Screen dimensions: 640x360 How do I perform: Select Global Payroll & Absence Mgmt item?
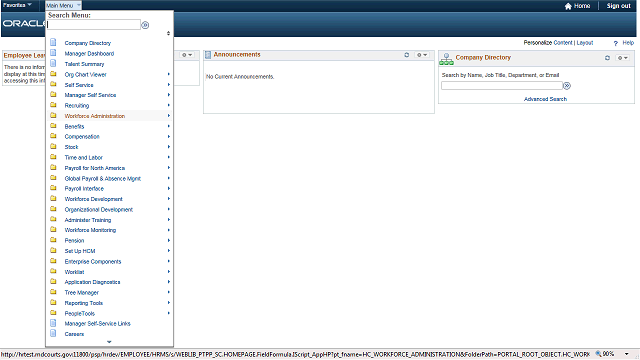(102, 178)
